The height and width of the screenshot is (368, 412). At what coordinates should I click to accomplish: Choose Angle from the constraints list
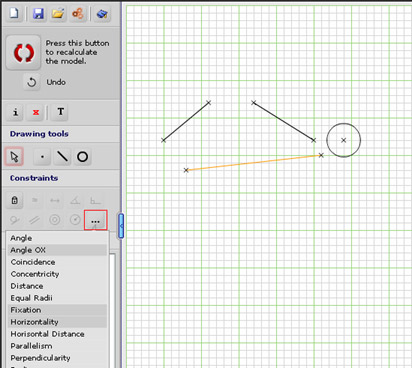pyautogui.click(x=57, y=238)
